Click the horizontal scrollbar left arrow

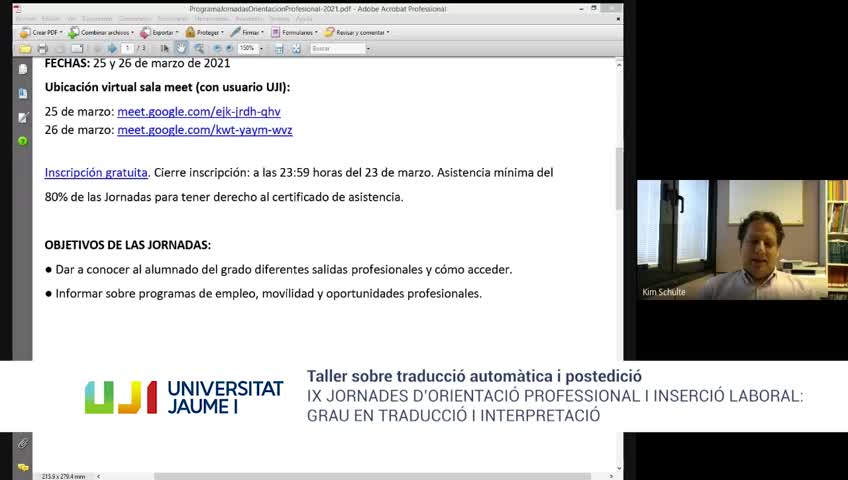(98, 476)
